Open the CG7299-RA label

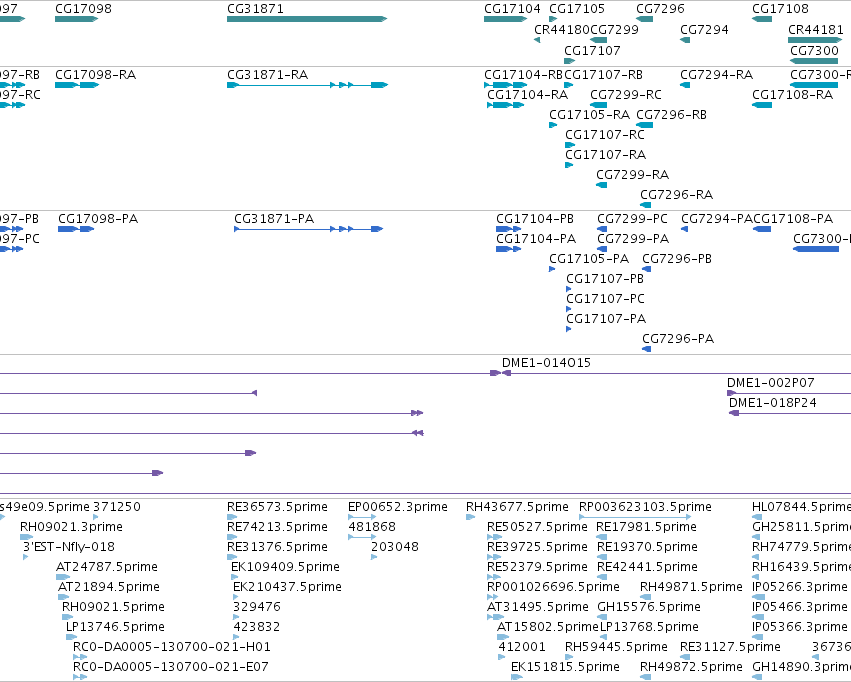633,175
